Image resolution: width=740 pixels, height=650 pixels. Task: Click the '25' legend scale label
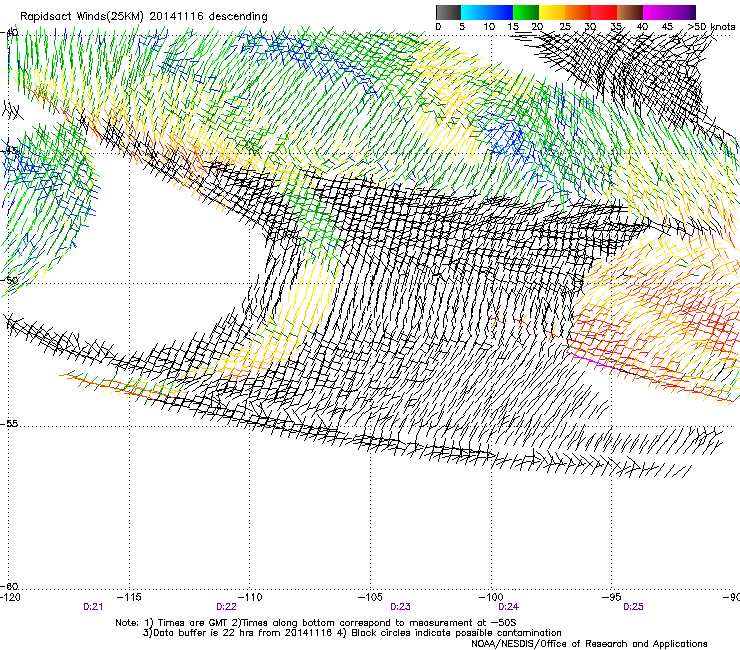tap(564, 27)
